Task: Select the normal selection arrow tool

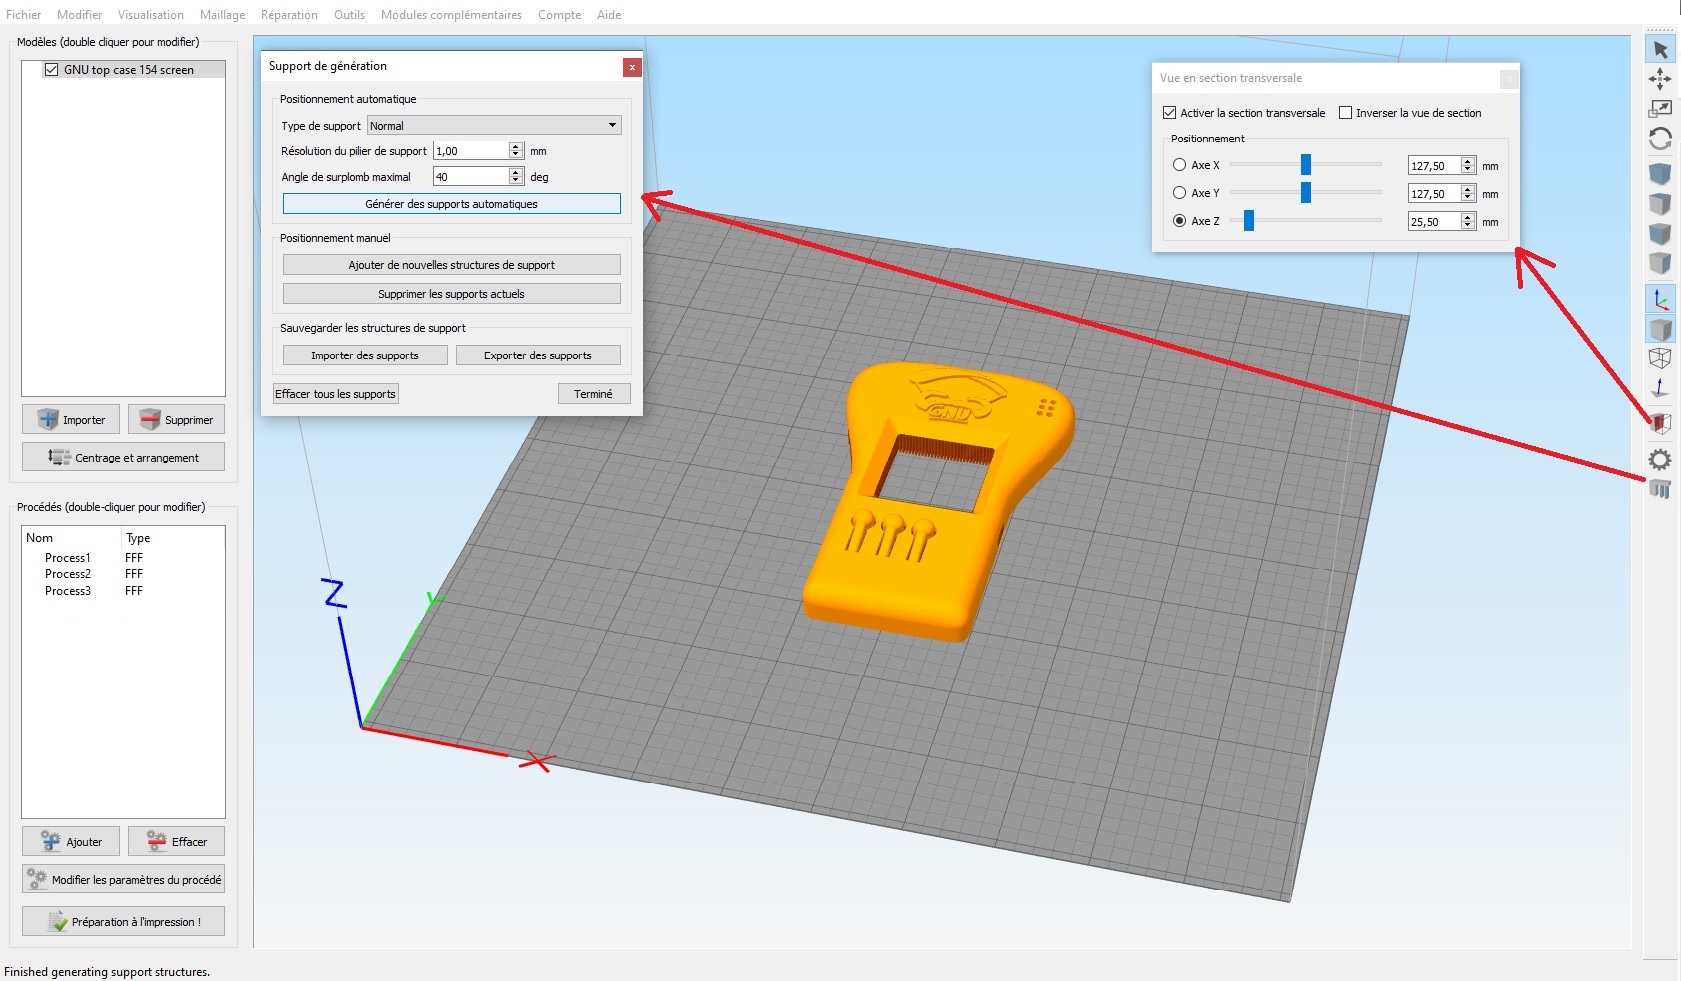Action: coord(1660,49)
